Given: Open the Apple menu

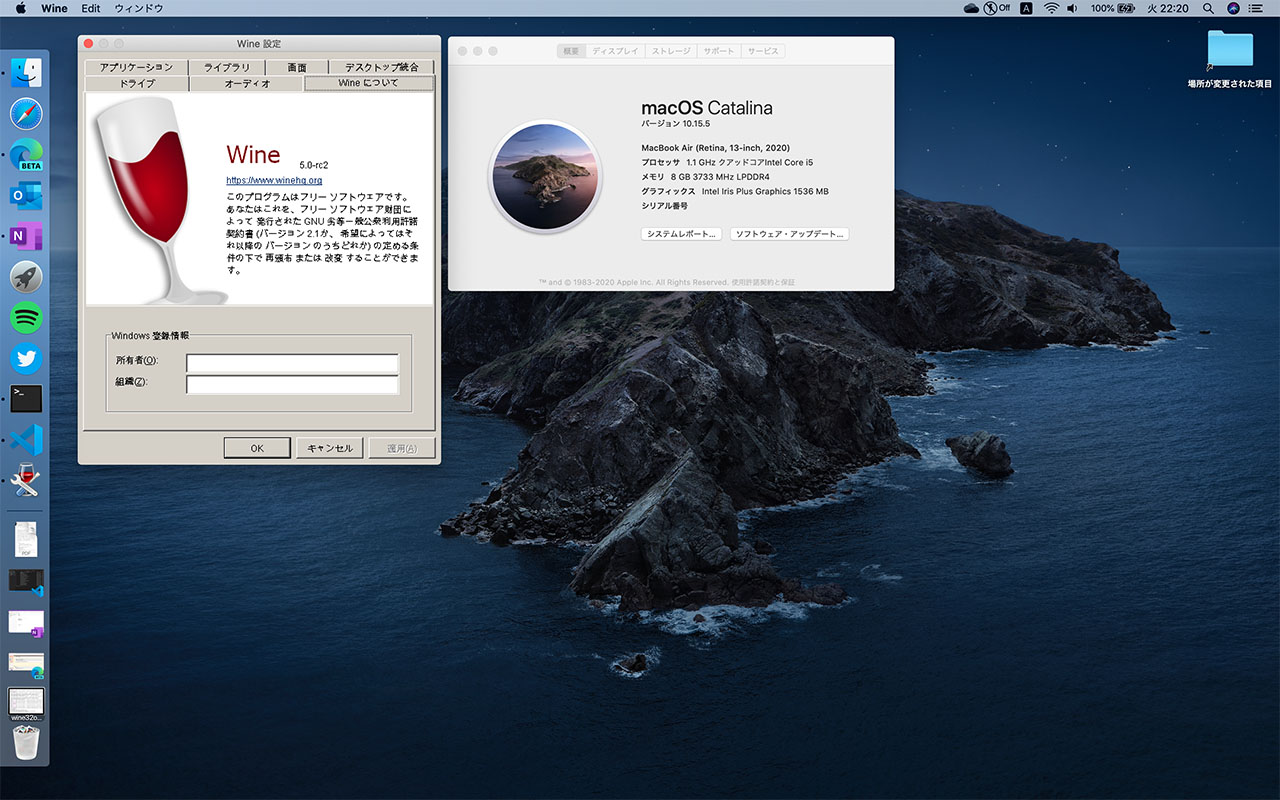Looking at the screenshot, I should (x=21, y=8).
